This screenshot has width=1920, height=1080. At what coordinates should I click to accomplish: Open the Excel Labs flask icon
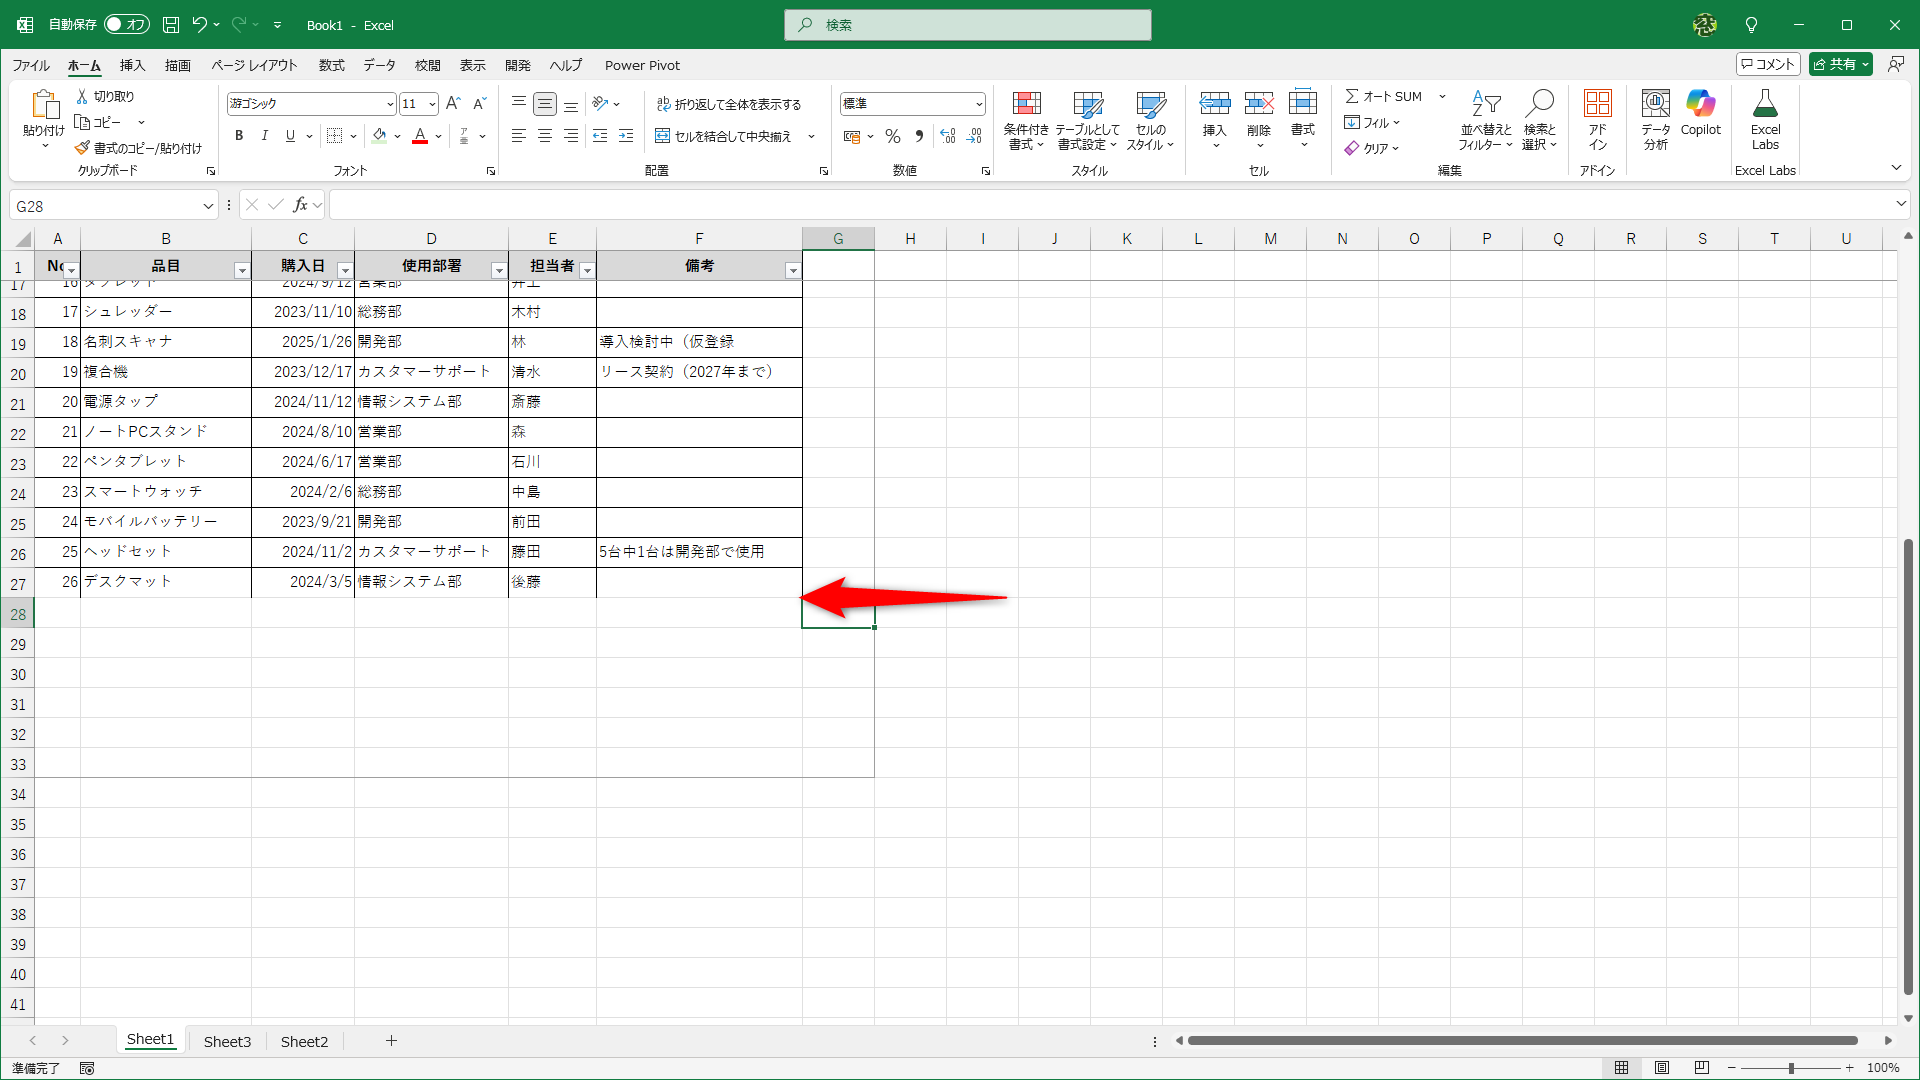1765,105
